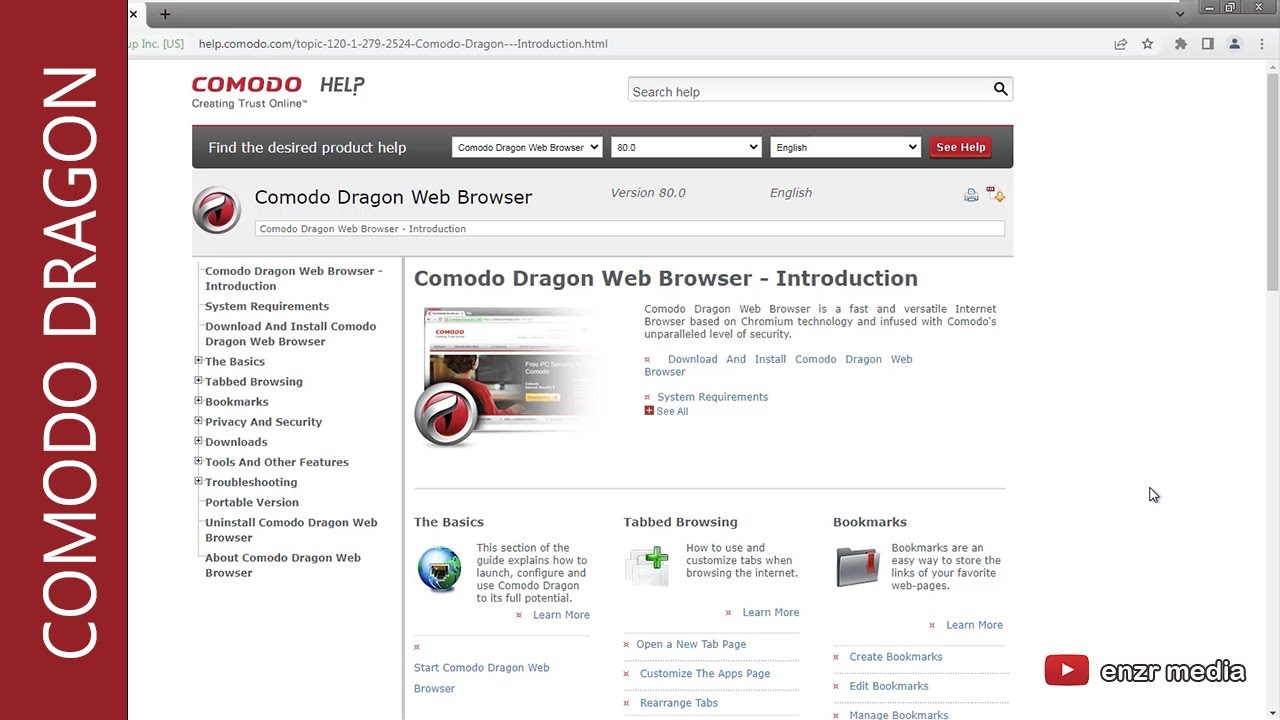Click Learn More under Bookmarks

click(x=974, y=625)
